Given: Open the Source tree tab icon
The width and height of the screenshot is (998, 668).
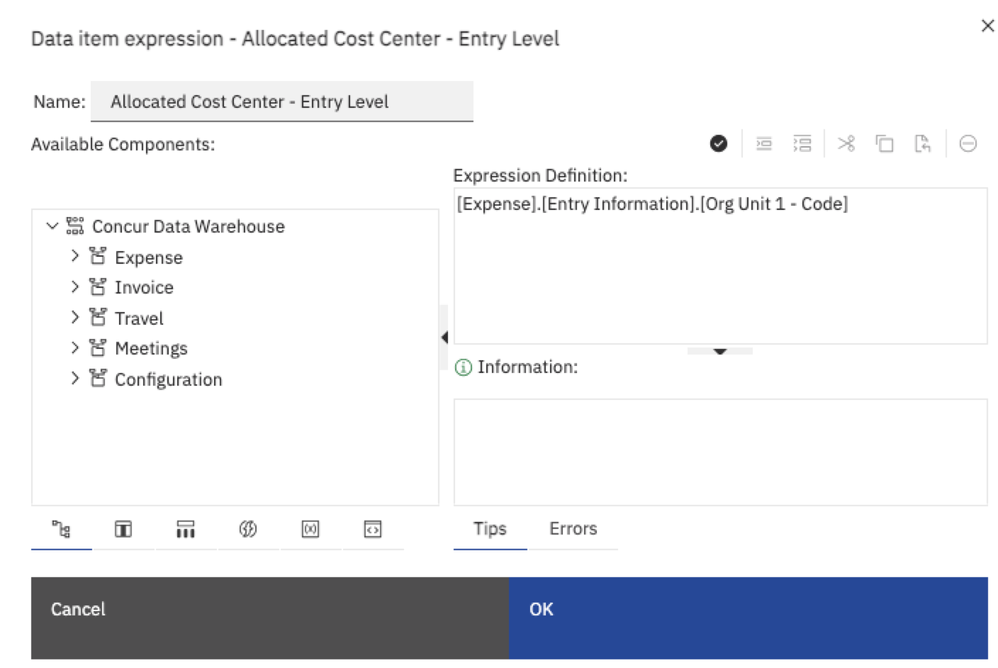Looking at the screenshot, I should tap(61, 529).
